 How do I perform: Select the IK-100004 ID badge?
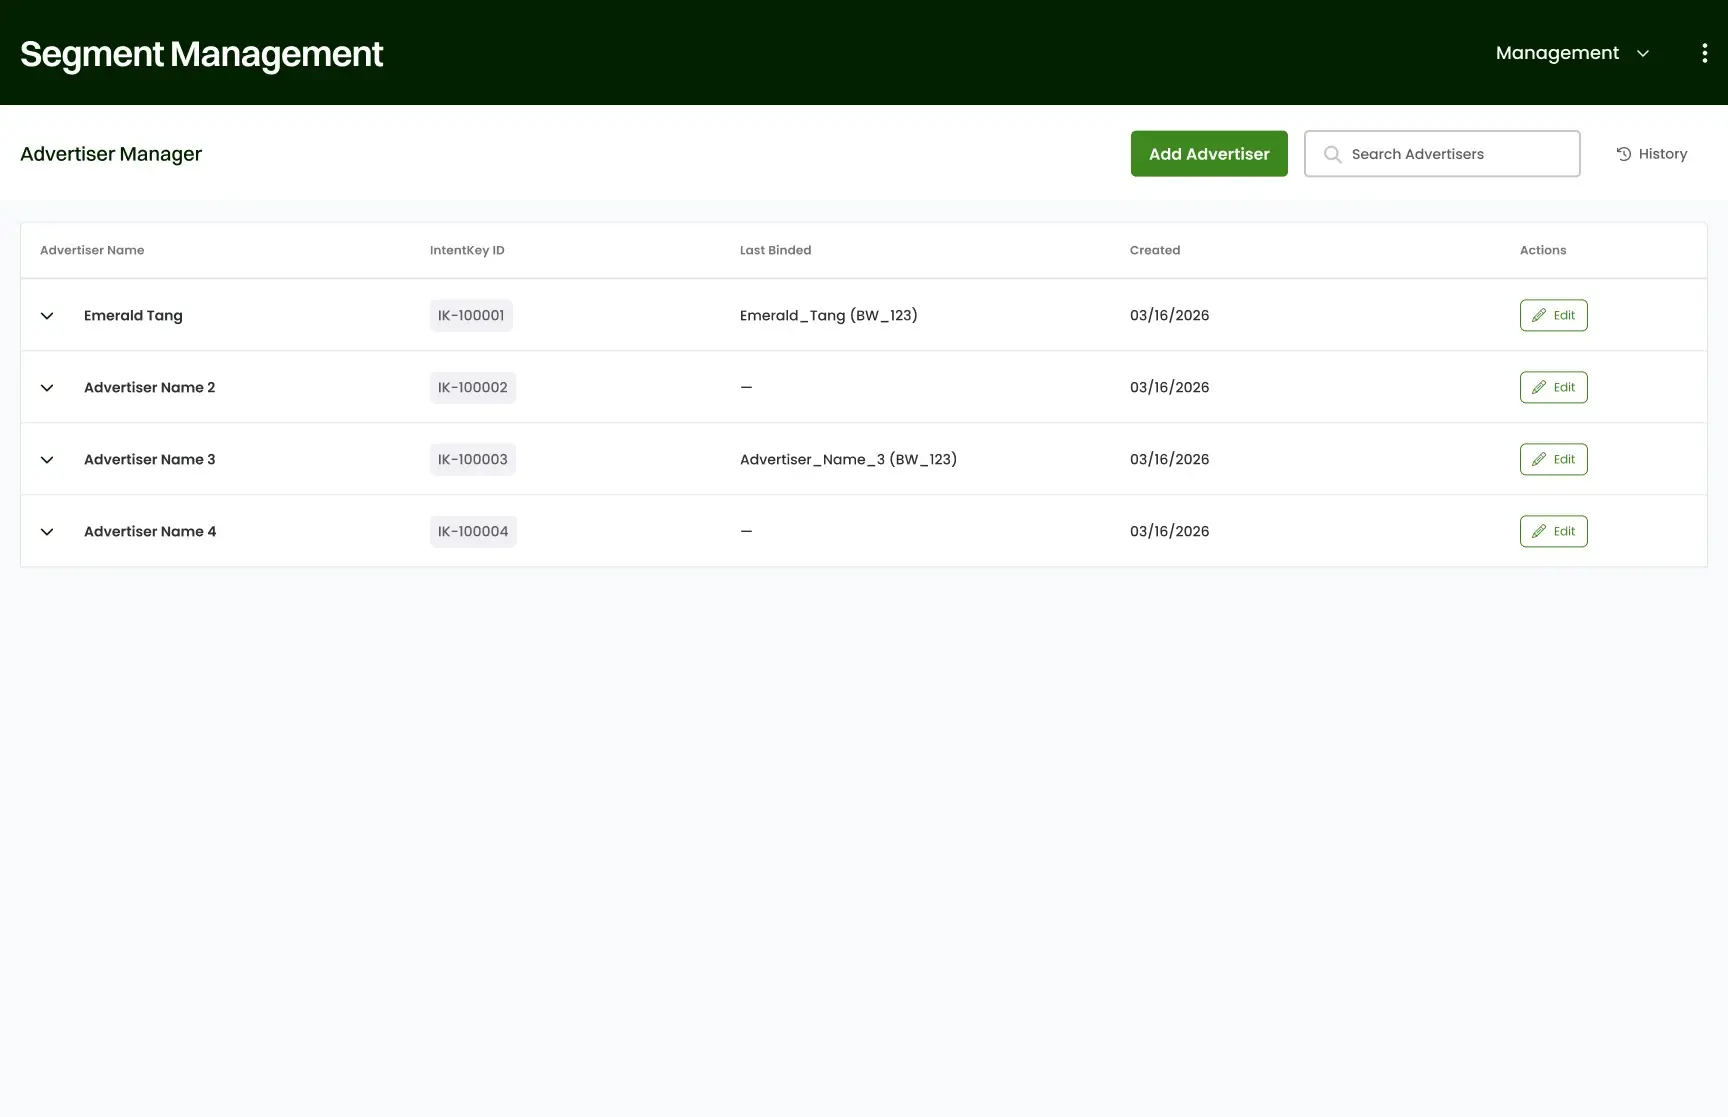[473, 531]
